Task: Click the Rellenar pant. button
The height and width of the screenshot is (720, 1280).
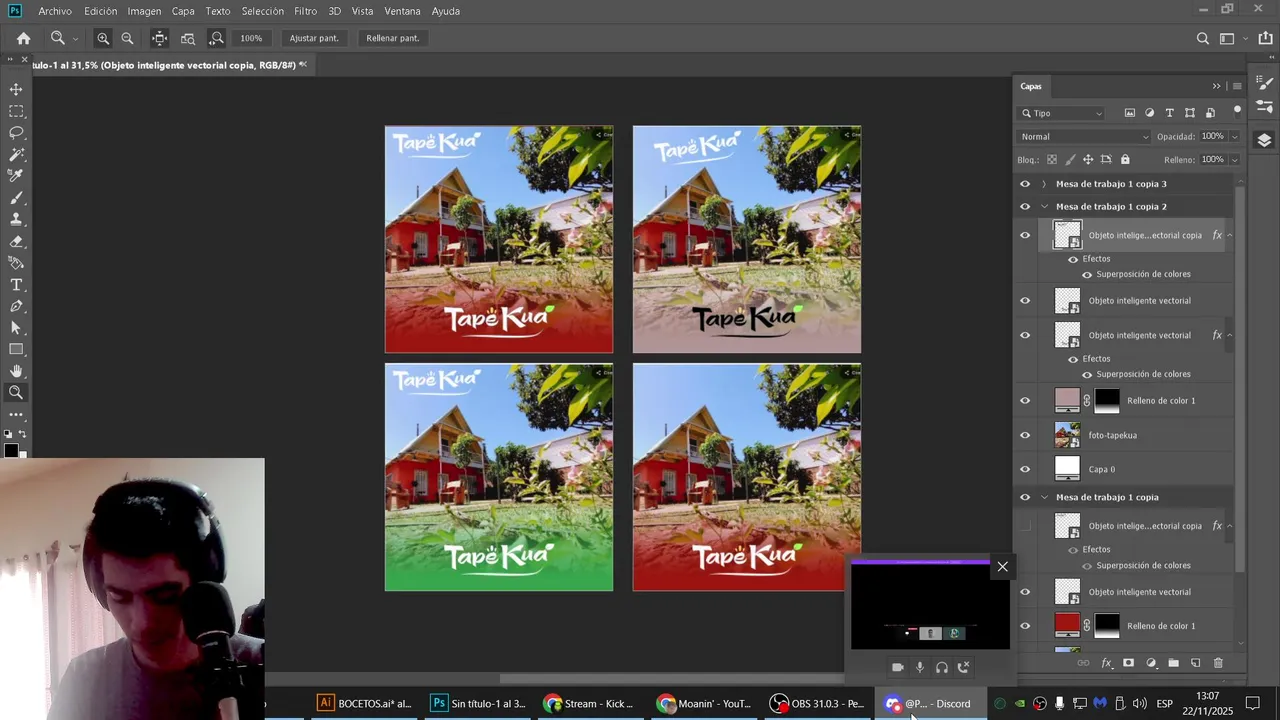Action: [393, 38]
